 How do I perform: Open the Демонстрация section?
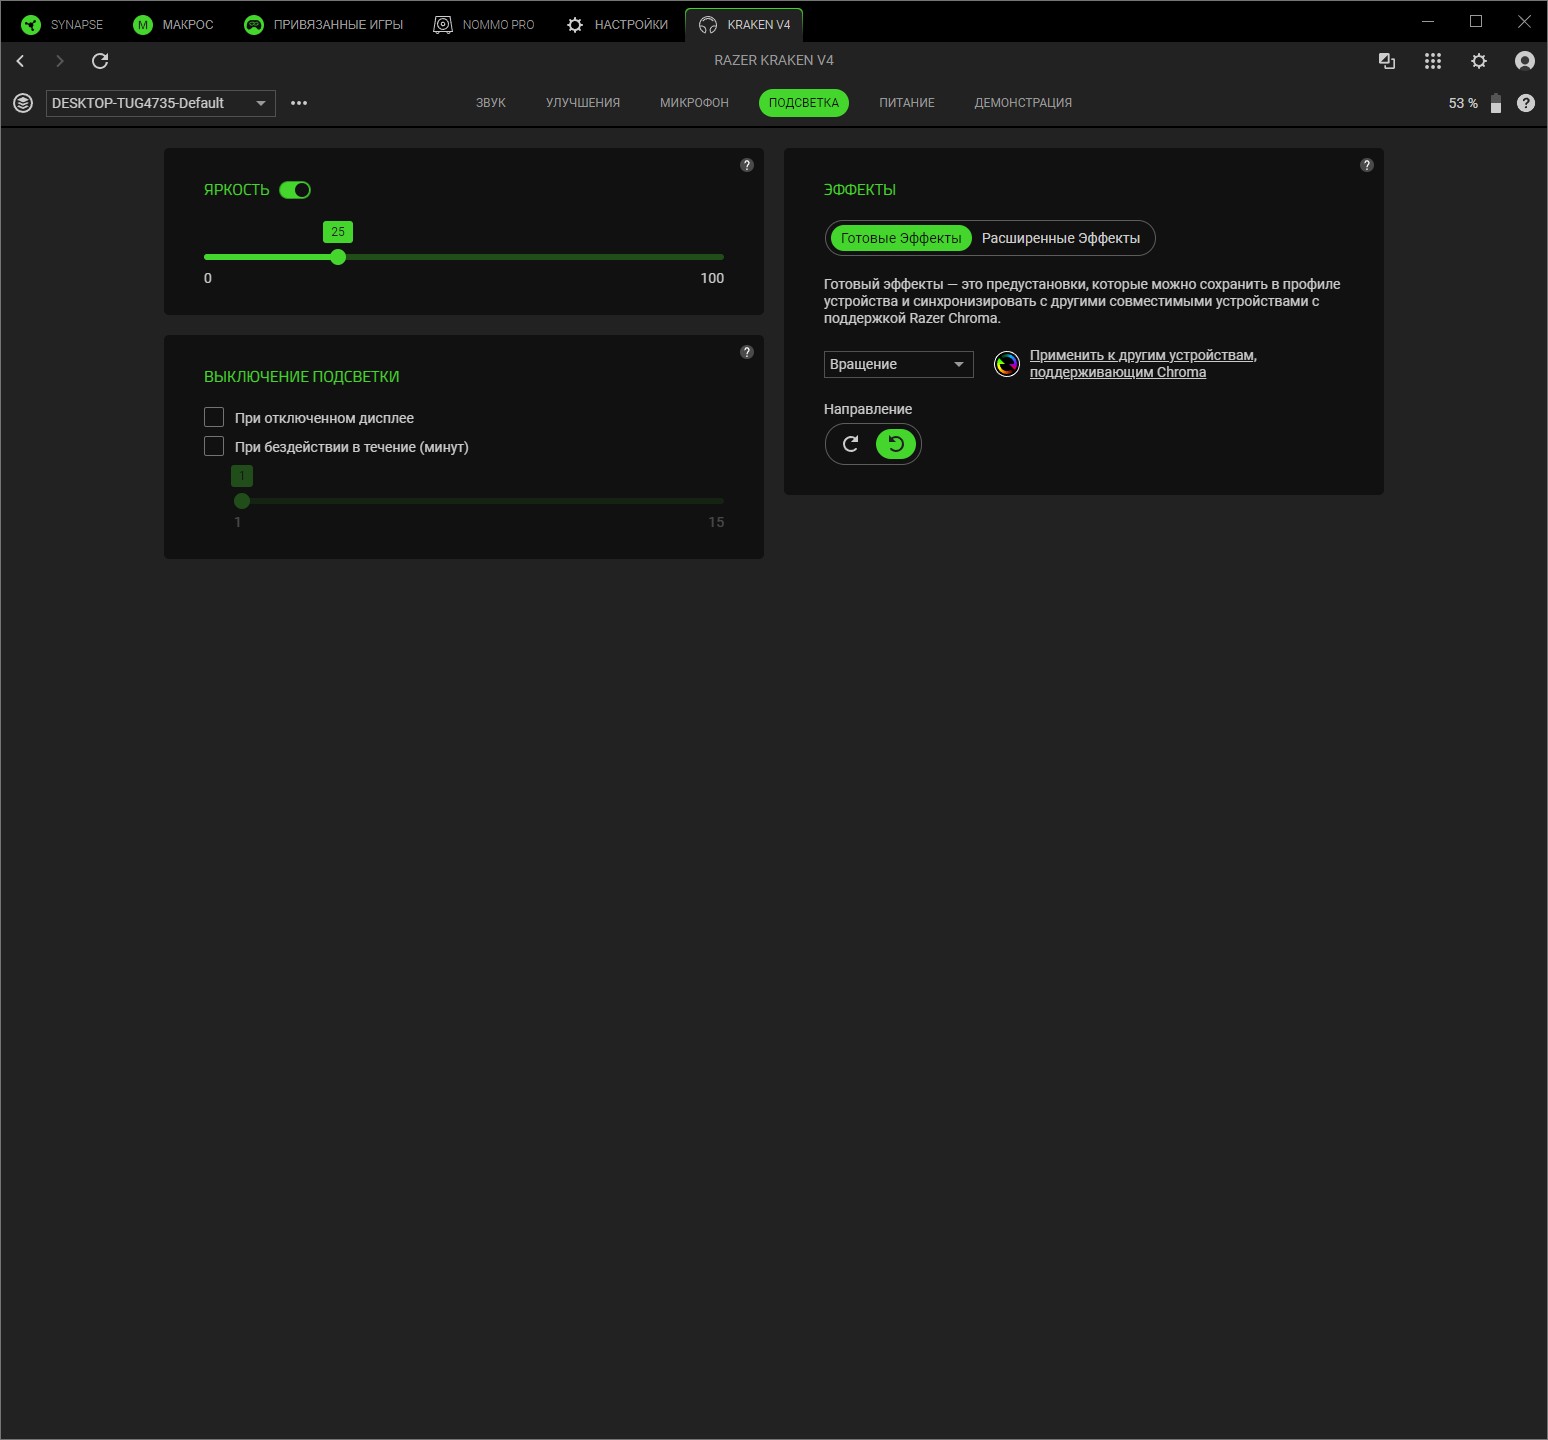pyautogui.click(x=1023, y=103)
